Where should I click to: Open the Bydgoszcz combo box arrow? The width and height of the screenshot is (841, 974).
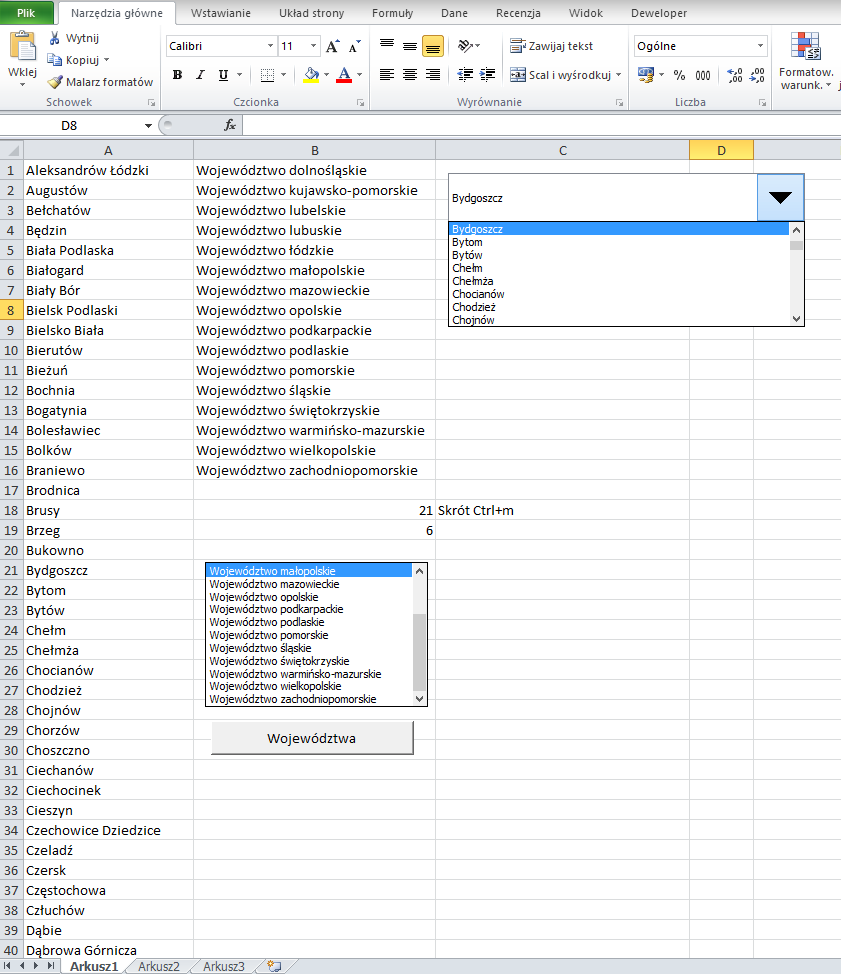[780, 198]
